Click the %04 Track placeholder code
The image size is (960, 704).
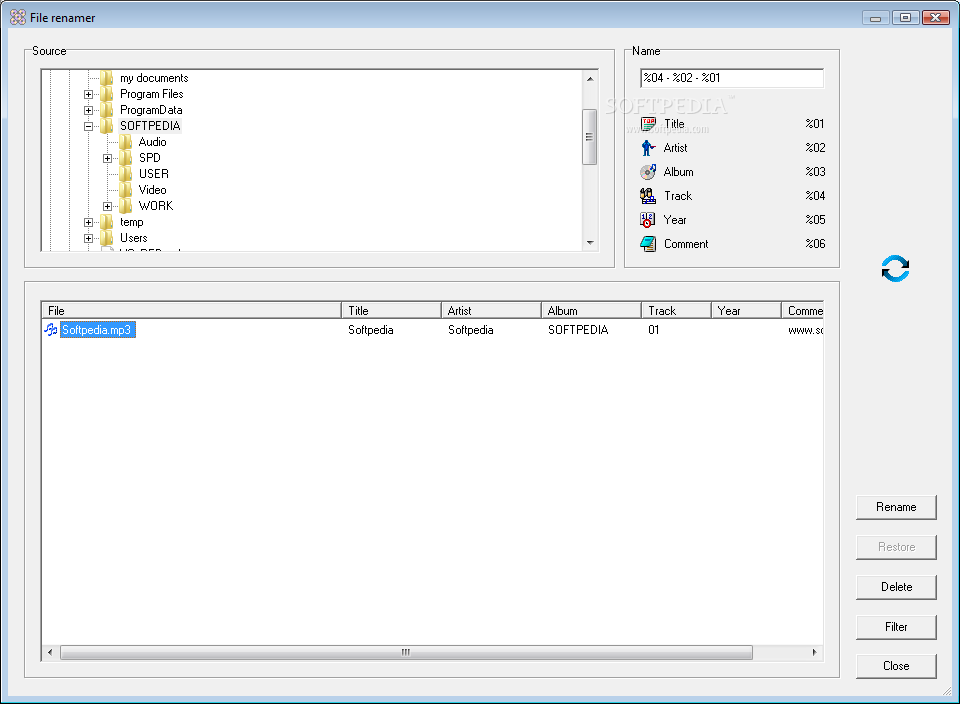coord(815,195)
